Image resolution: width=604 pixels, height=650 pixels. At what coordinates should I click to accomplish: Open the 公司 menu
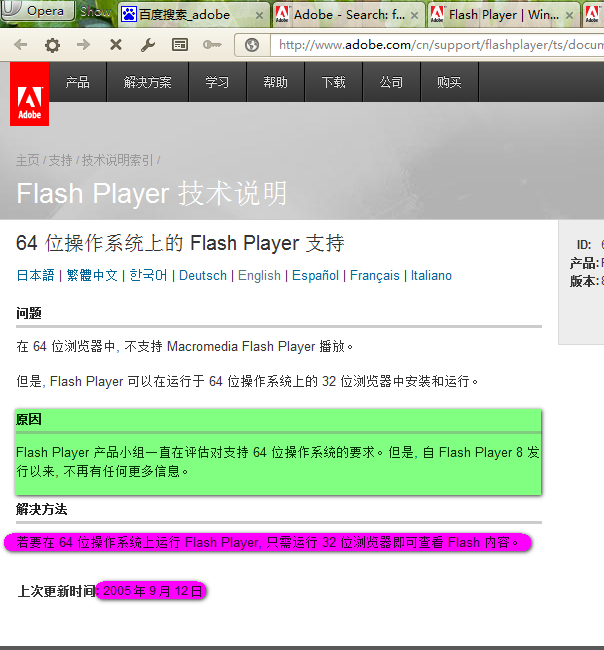pyautogui.click(x=392, y=82)
